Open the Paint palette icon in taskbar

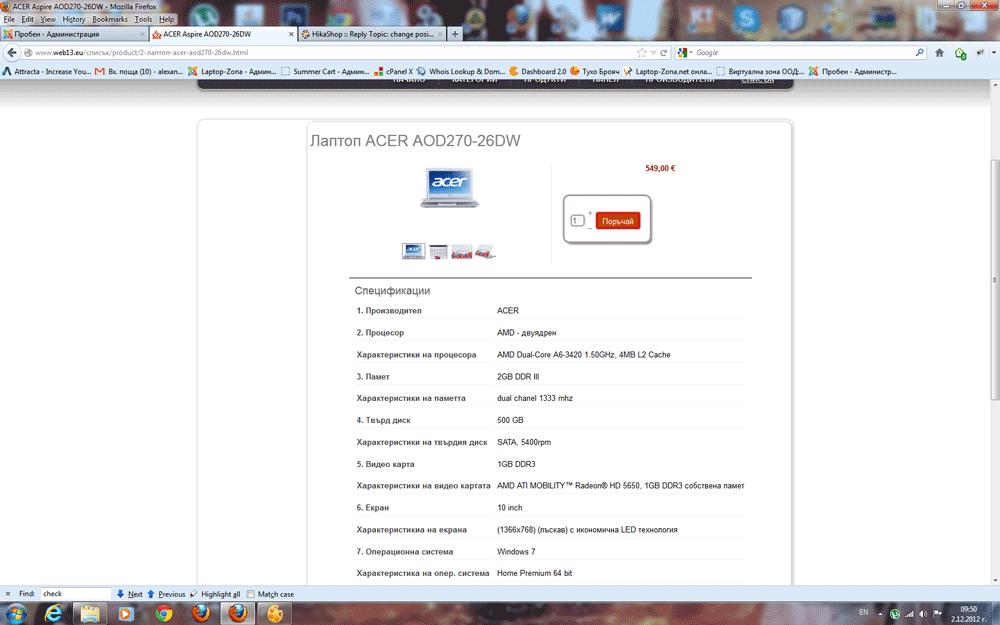[275, 614]
